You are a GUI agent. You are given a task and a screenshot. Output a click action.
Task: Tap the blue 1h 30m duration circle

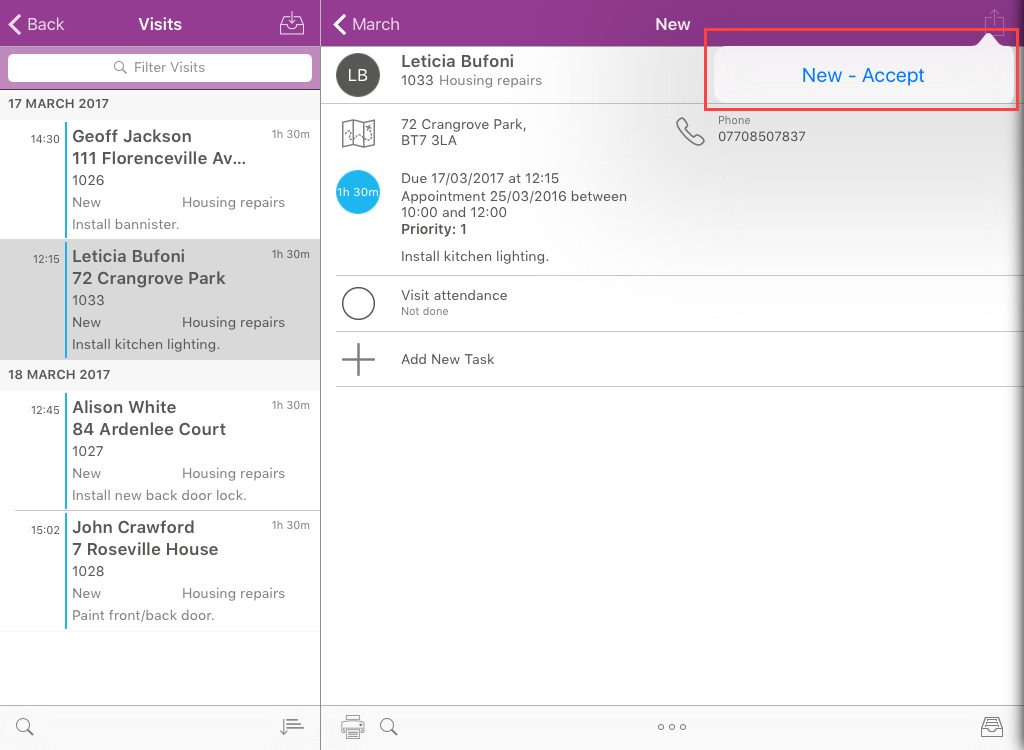pyautogui.click(x=358, y=192)
